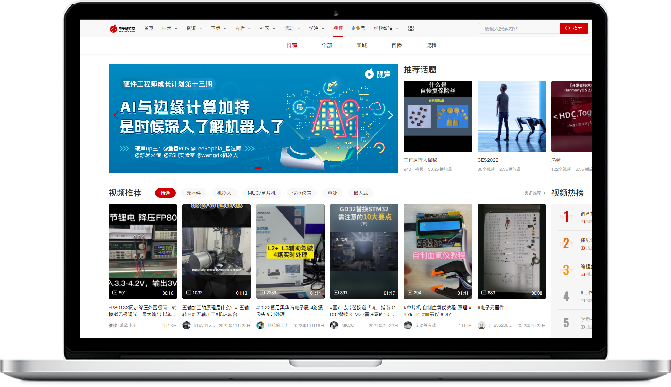This screenshot has width=671, height=387.
Task: Click the title under 节锂电 video thumbnail
Action: [x=143, y=311]
